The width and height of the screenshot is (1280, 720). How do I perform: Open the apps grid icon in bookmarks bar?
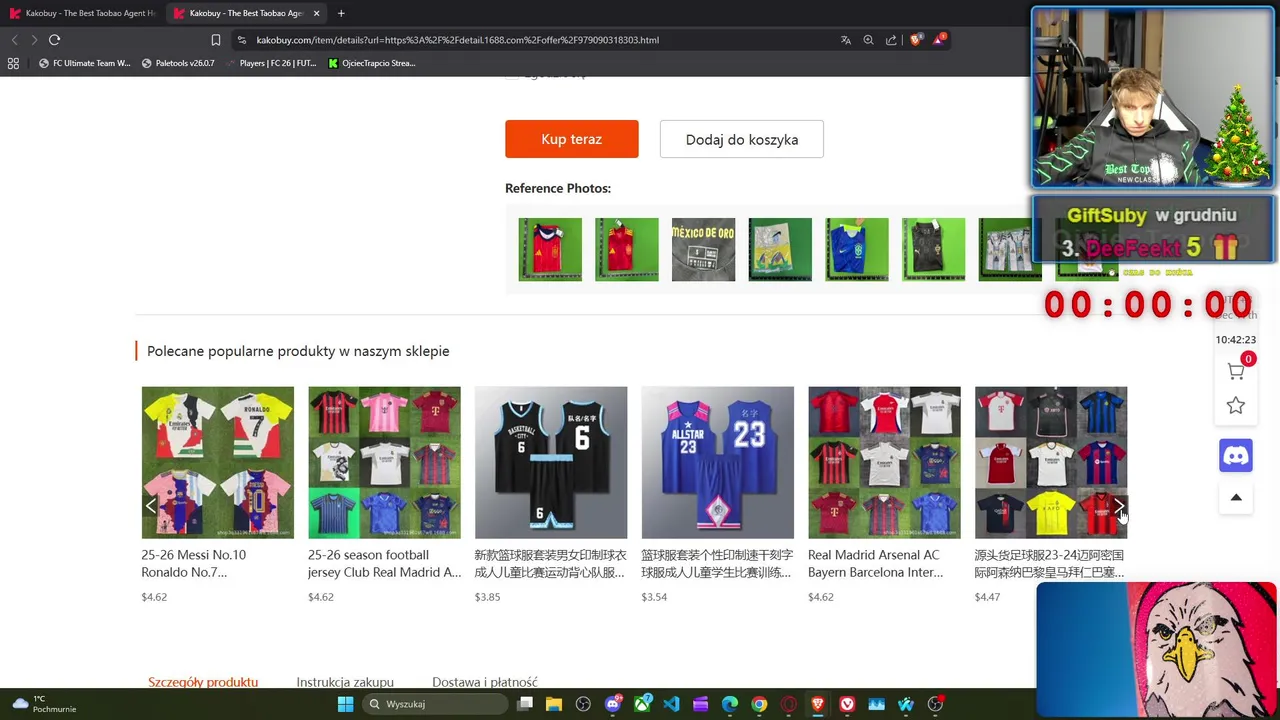13,63
